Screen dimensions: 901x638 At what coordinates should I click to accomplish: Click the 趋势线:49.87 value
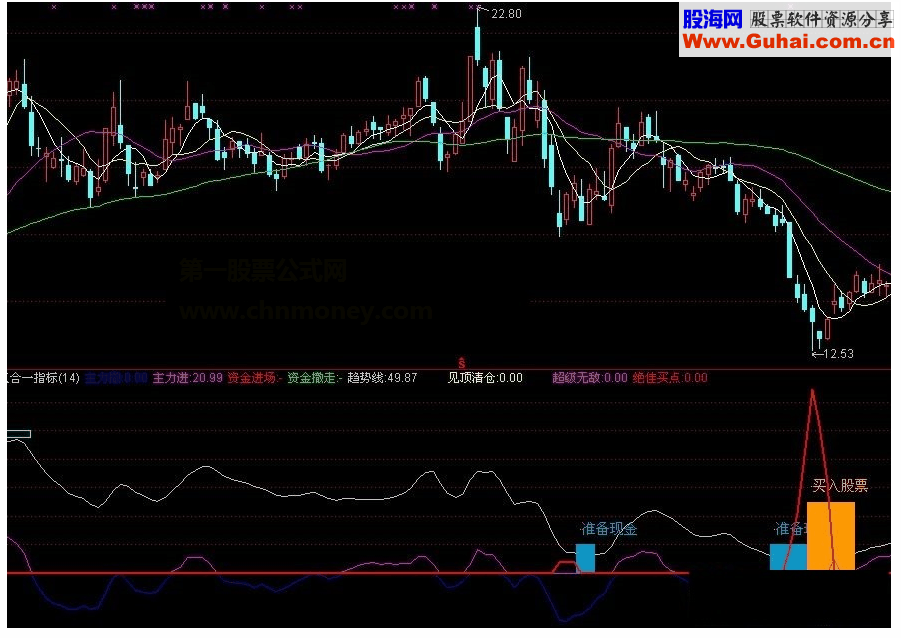(x=382, y=378)
